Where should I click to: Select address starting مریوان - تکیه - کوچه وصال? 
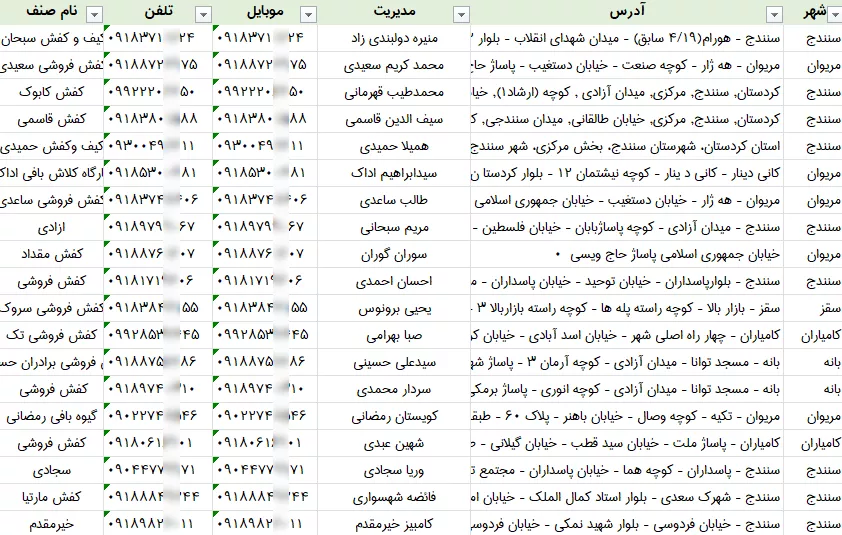(627, 416)
